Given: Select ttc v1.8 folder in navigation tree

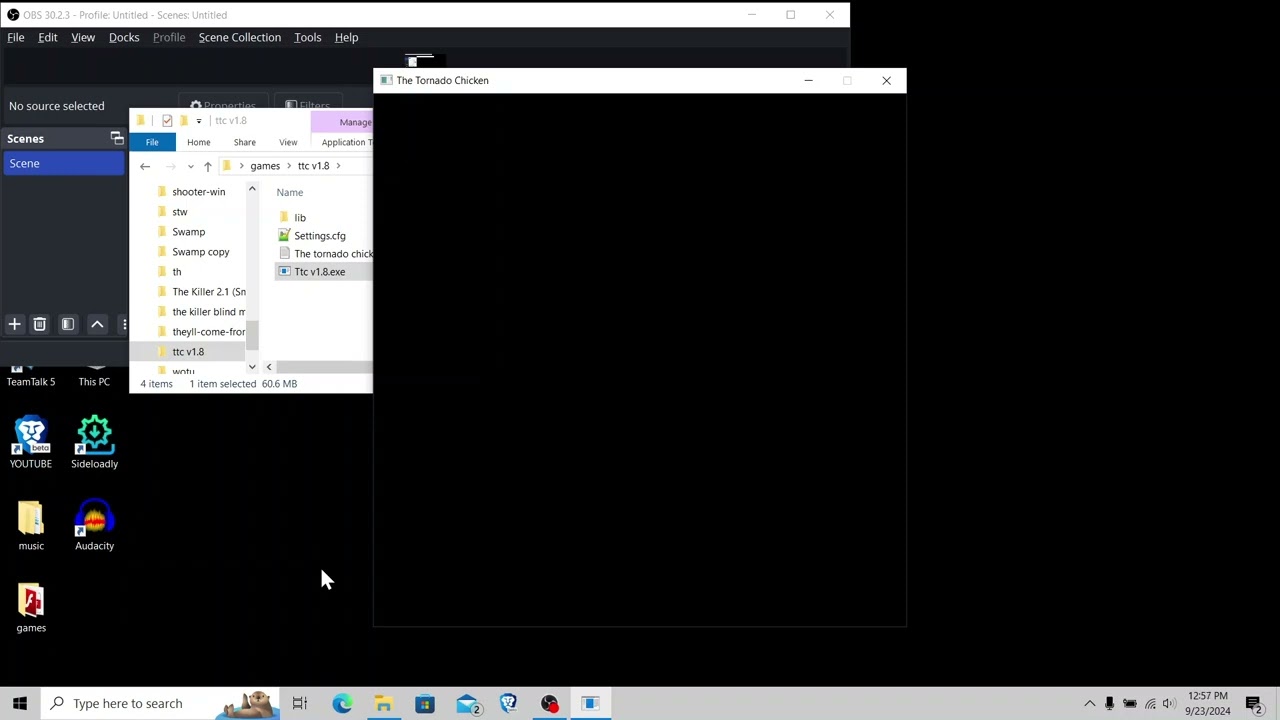Looking at the screenshot, I should pos(188,352).
